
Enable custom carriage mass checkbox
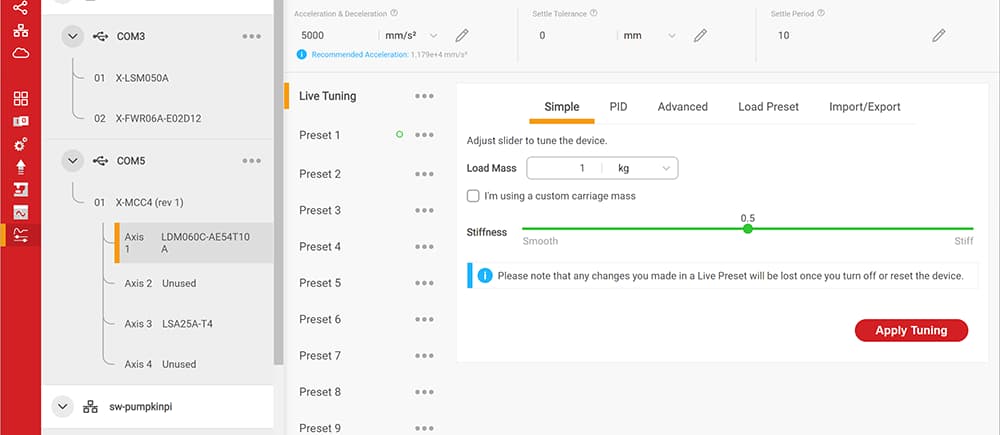pyautogui.click(x=473, y=196)
